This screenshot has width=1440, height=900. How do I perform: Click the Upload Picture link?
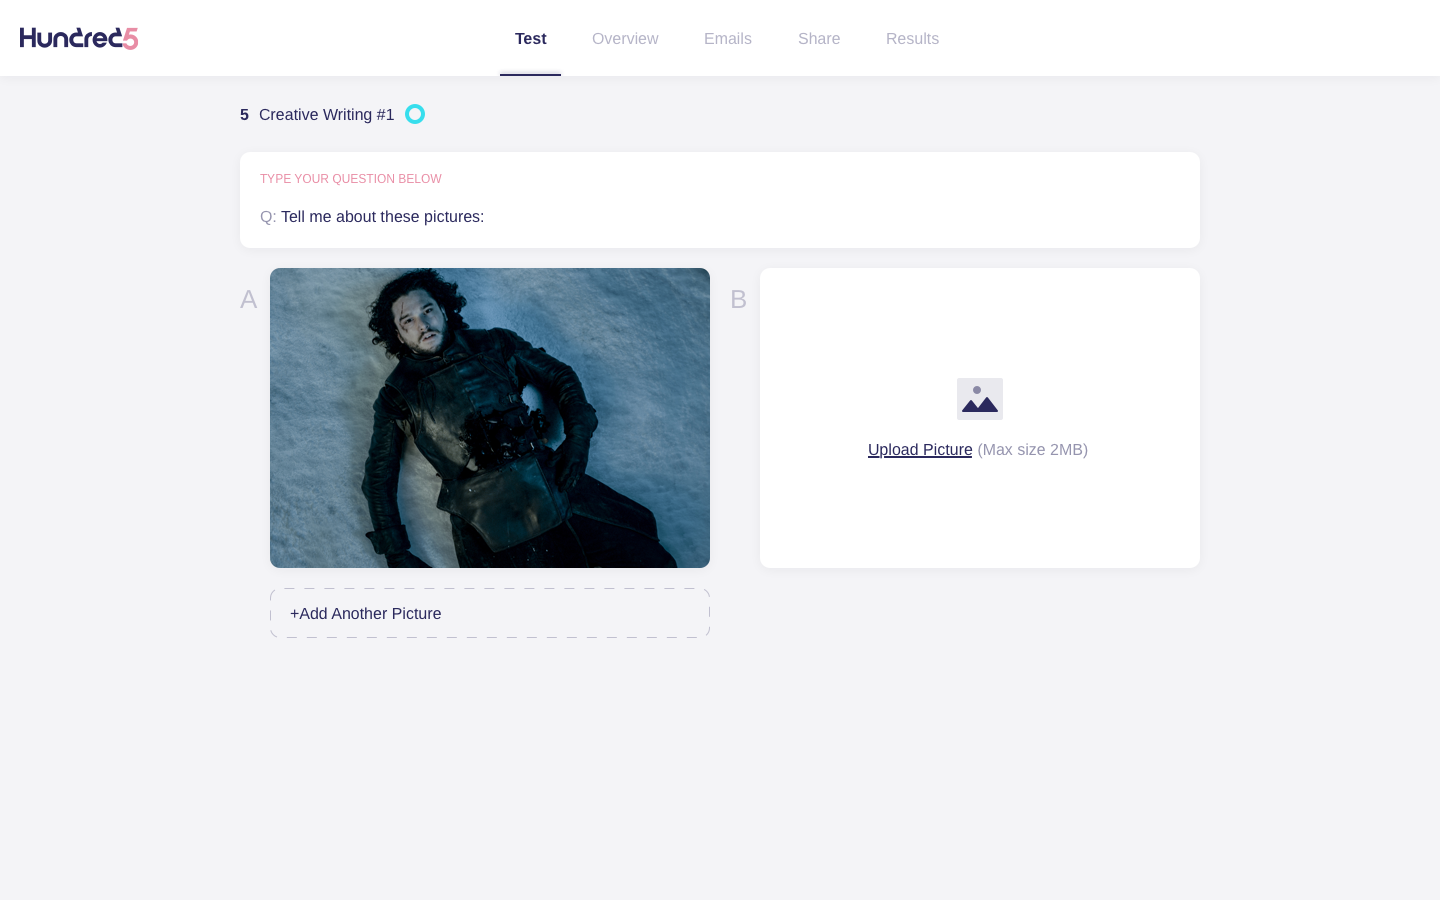[x=920, y=450]
